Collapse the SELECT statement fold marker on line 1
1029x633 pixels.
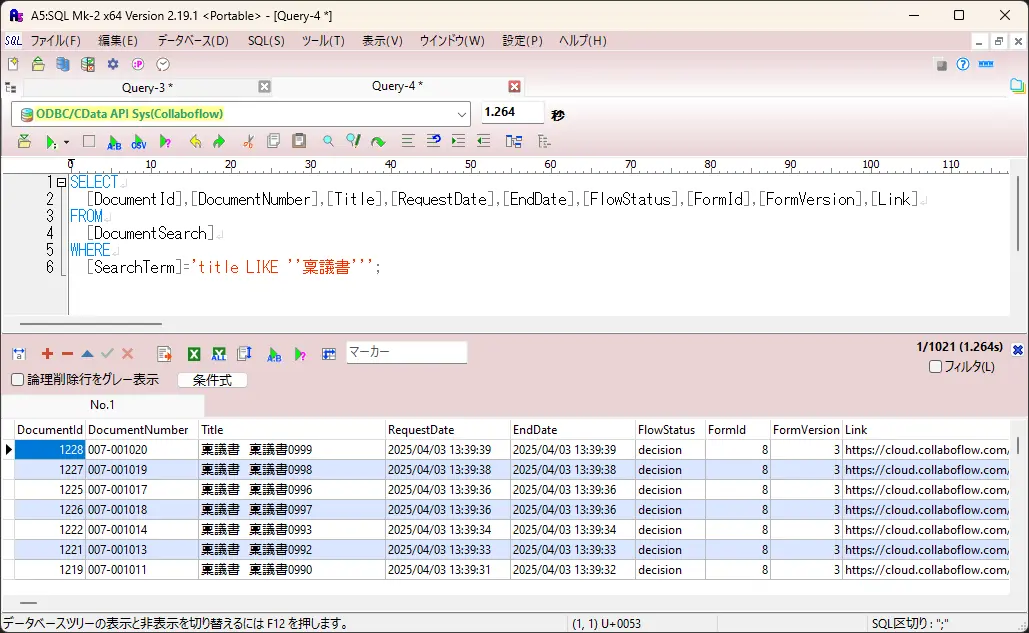coord(61,183)
